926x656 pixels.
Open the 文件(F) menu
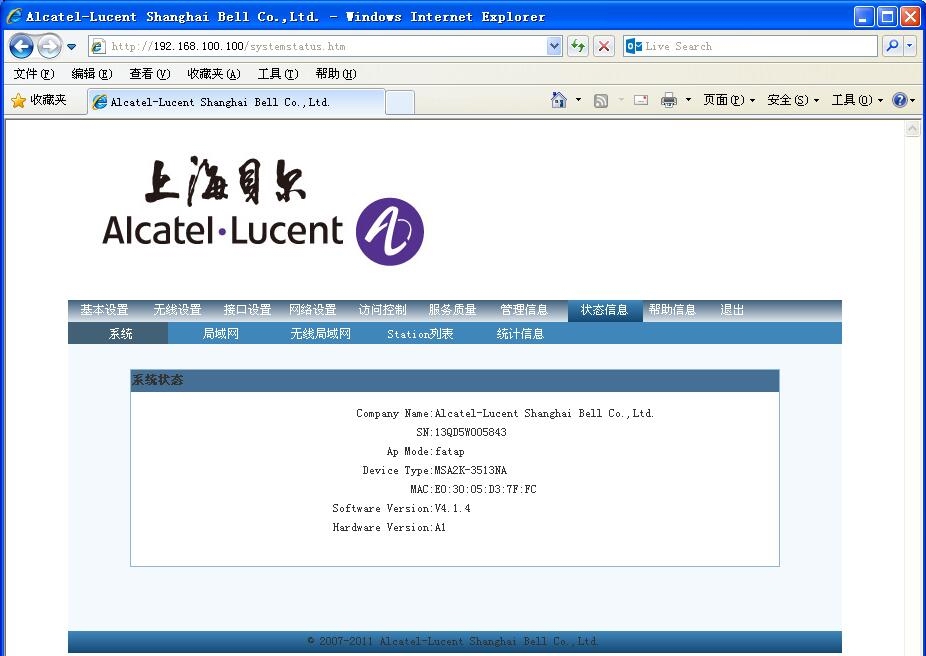[34, 74]
